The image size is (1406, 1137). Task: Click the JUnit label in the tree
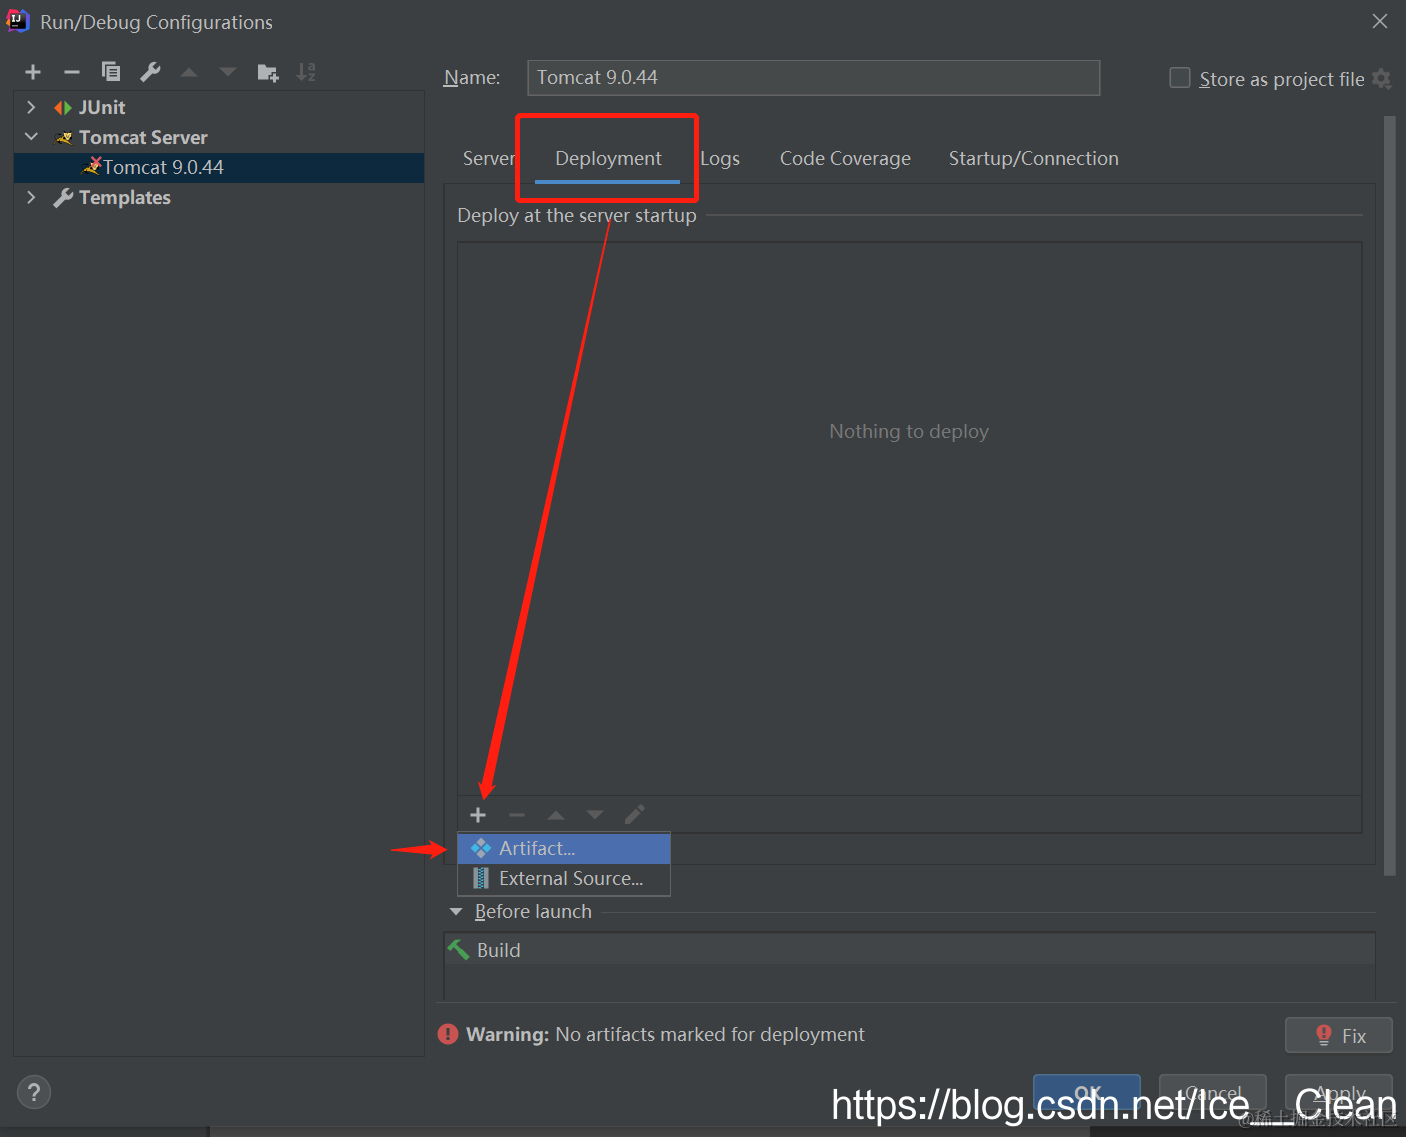(102, 108)
